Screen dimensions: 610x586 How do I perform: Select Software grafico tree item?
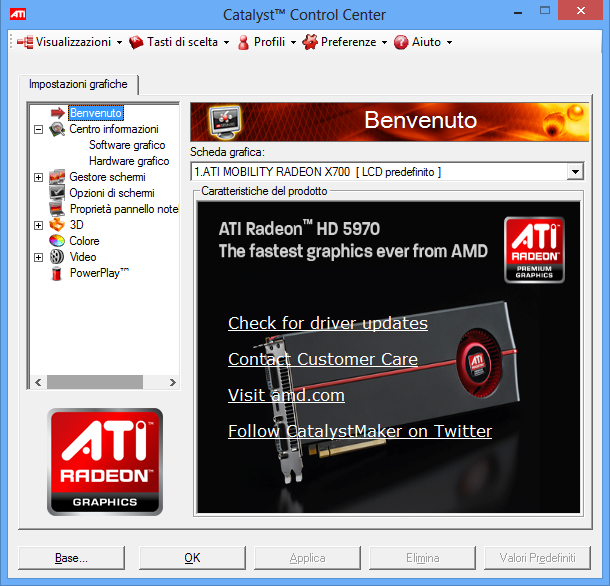(x=127, y=145)
